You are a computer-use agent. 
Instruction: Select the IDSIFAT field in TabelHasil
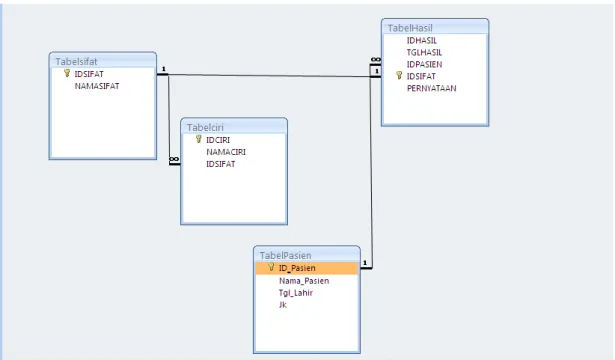[421, 76]
